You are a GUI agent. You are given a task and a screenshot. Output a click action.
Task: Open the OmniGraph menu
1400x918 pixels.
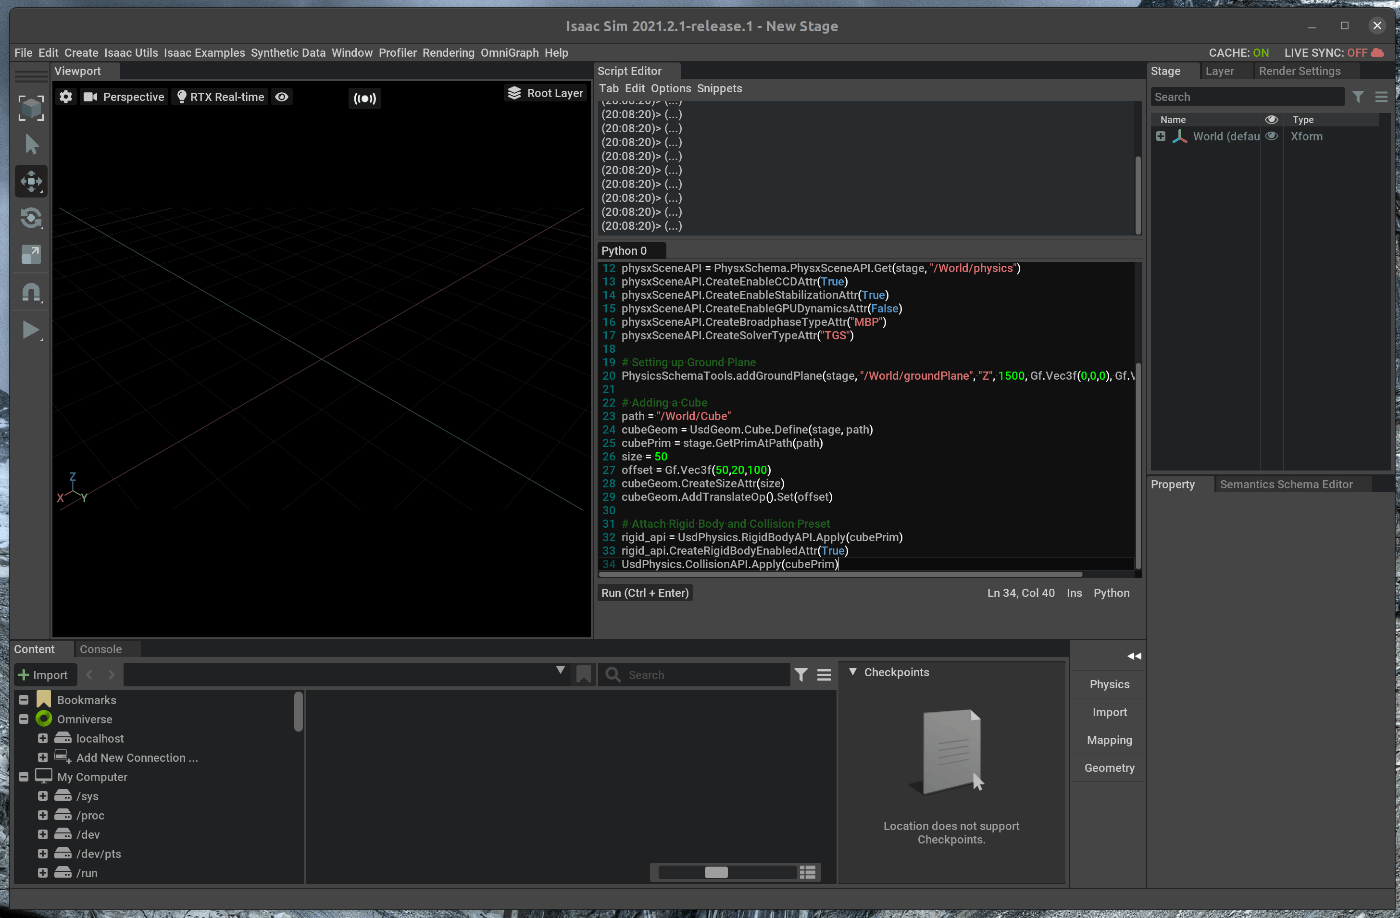[x=510, y=53]
